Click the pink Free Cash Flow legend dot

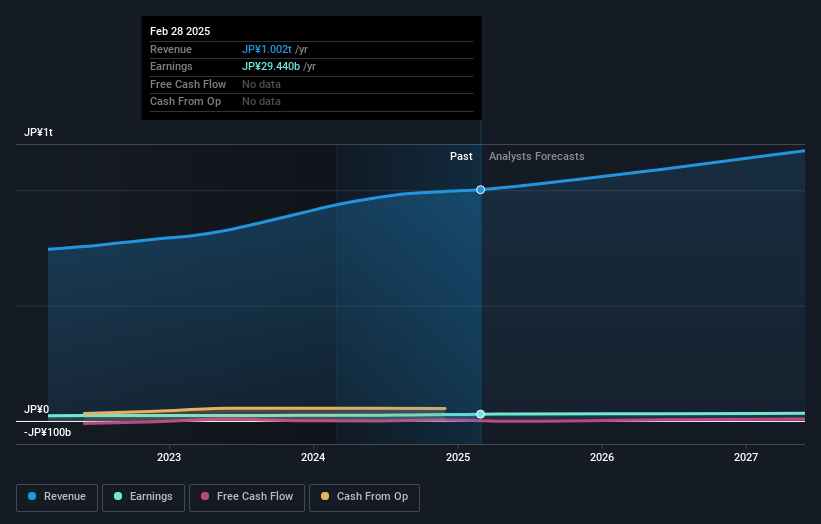coord(205,496)
